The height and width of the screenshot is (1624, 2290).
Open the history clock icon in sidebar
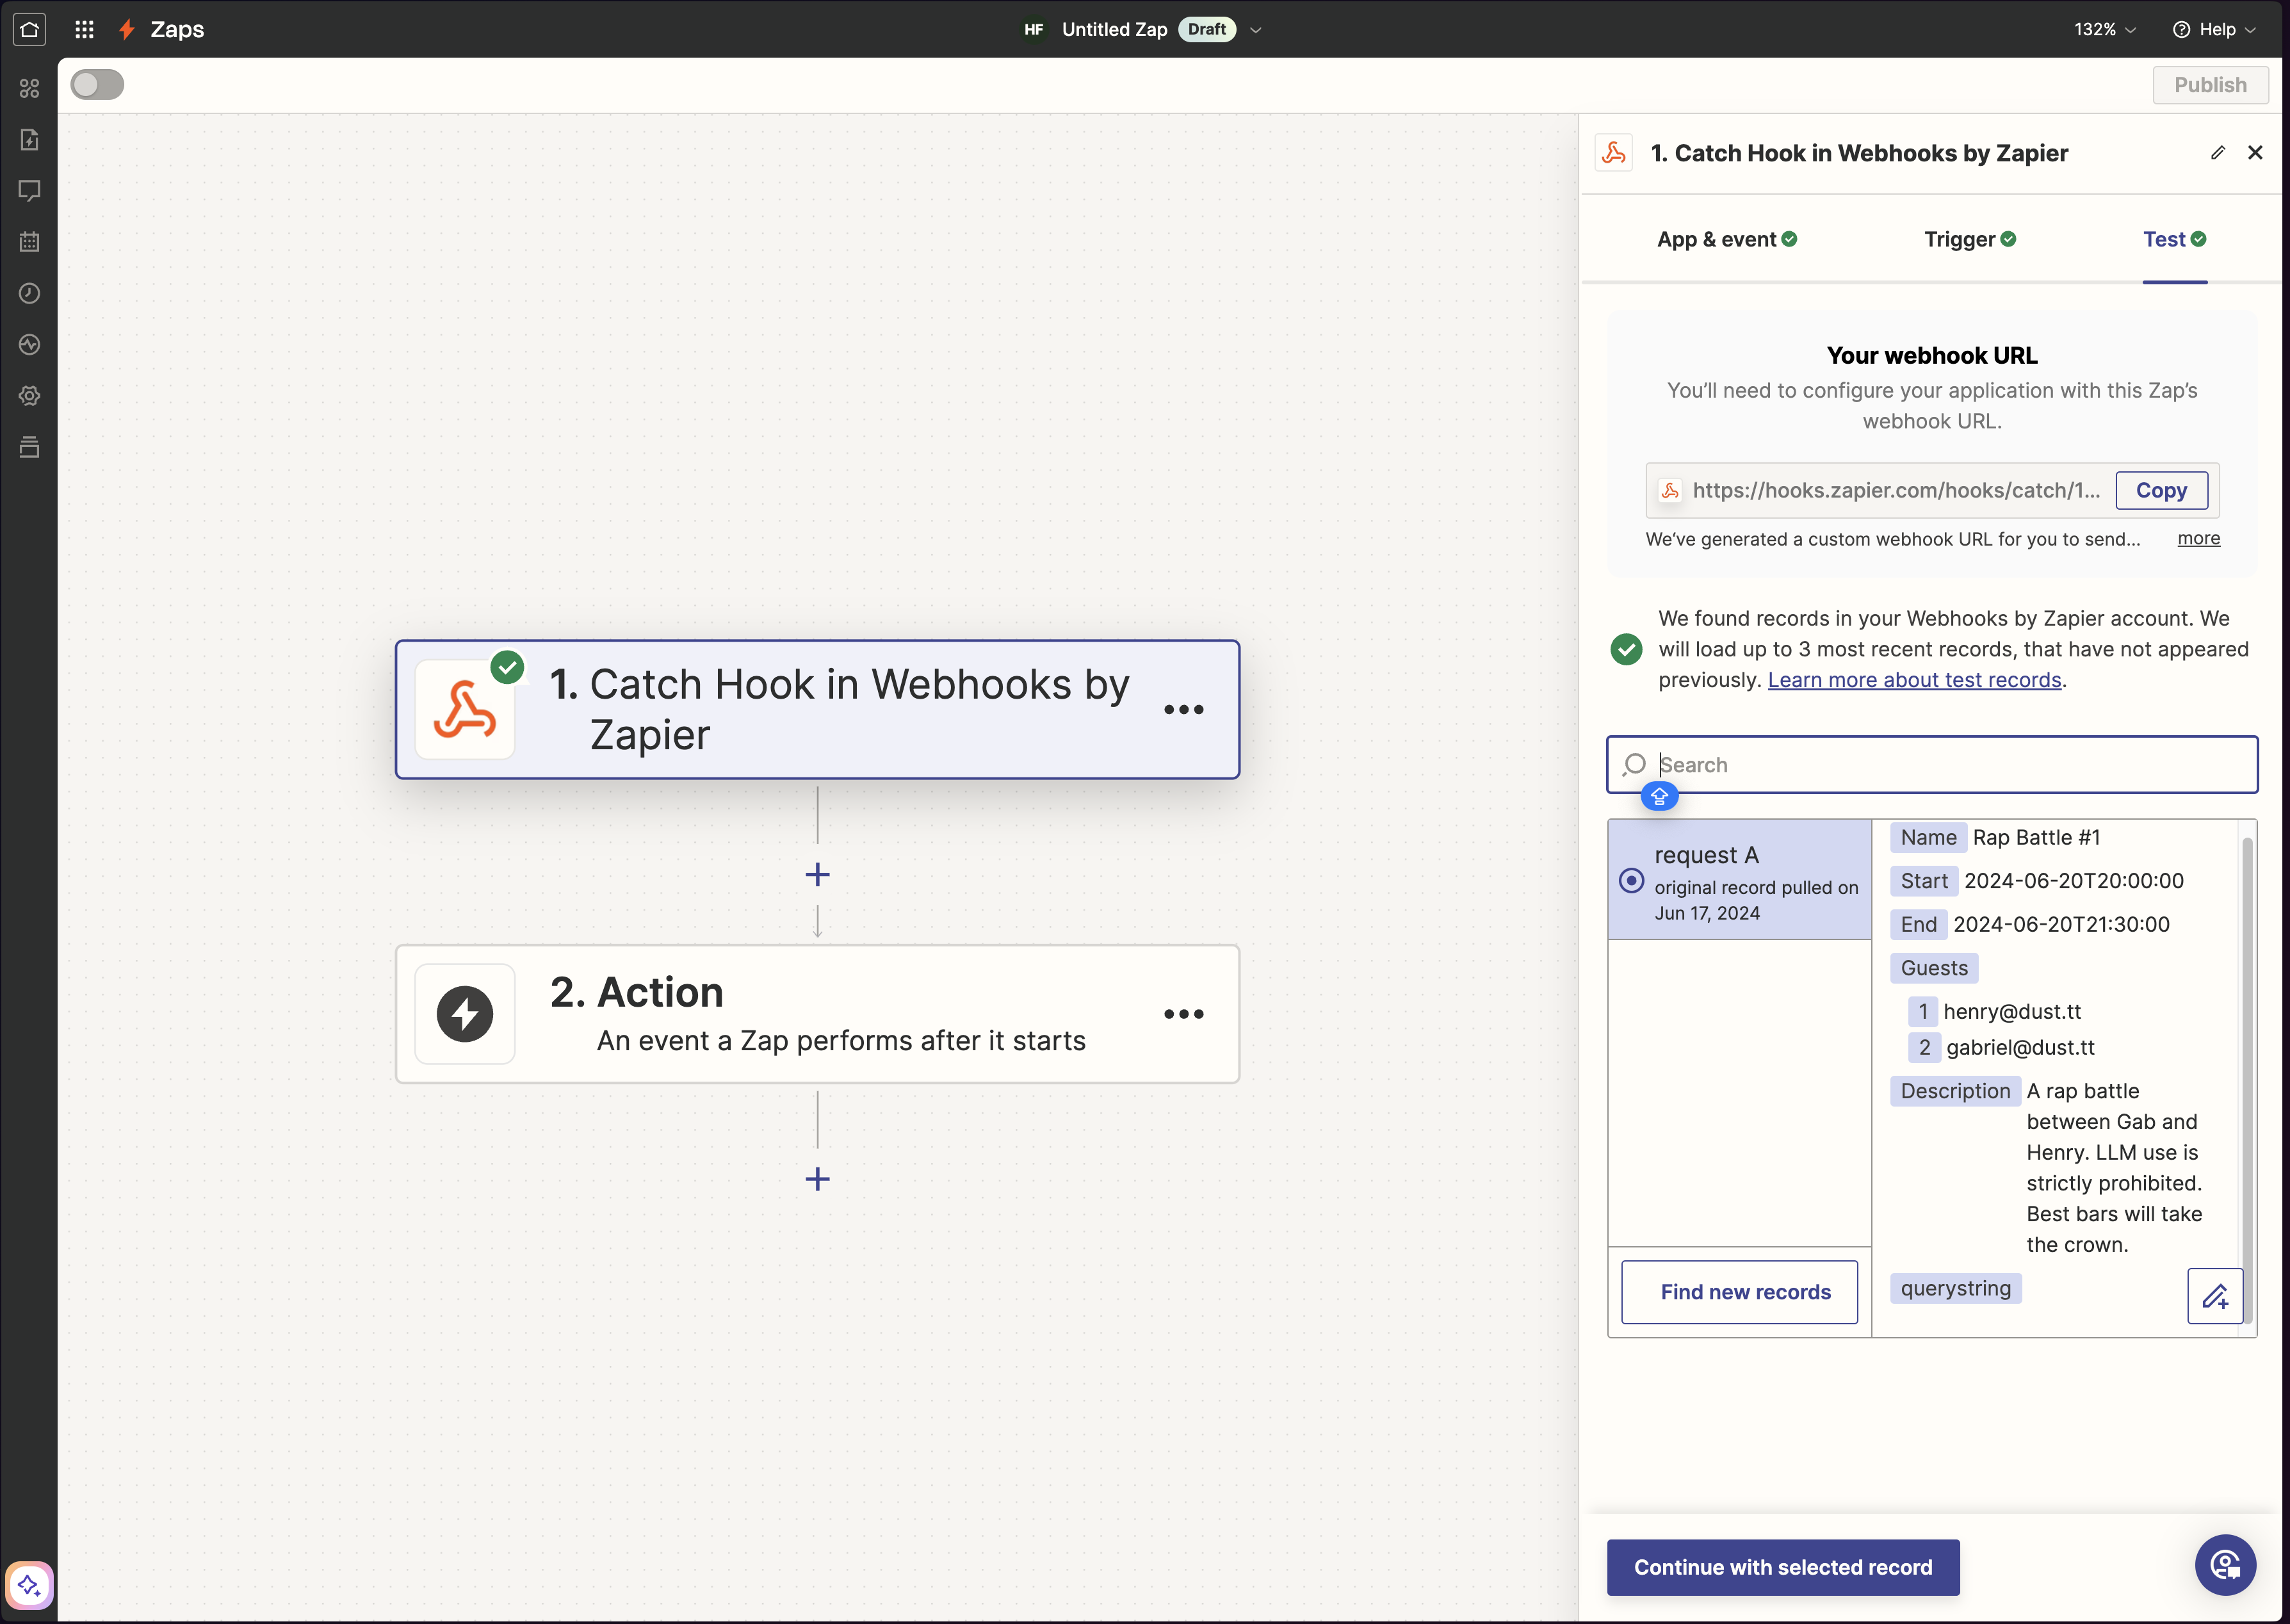tap(29, 293)
